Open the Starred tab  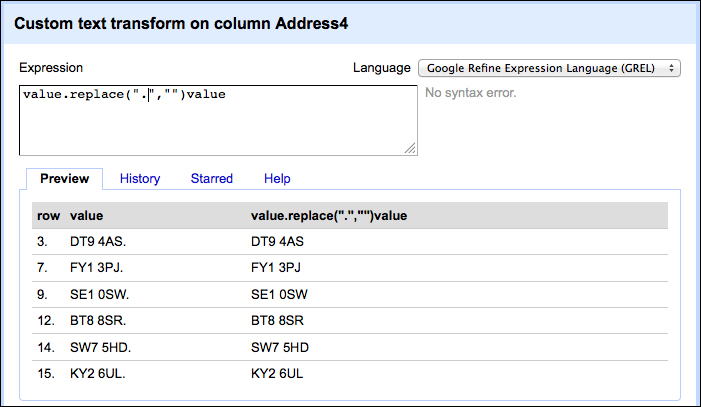click(x=212, y=178)
